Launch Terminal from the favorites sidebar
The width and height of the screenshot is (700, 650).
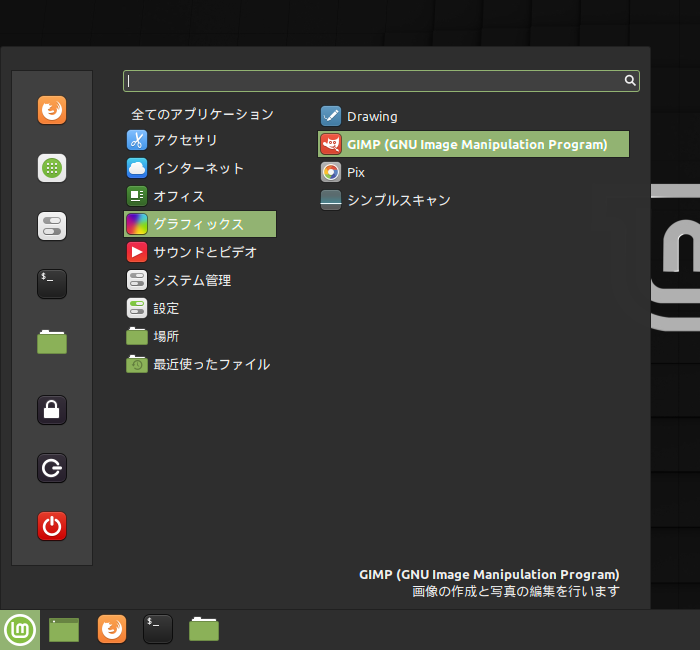tap(52, 284)
